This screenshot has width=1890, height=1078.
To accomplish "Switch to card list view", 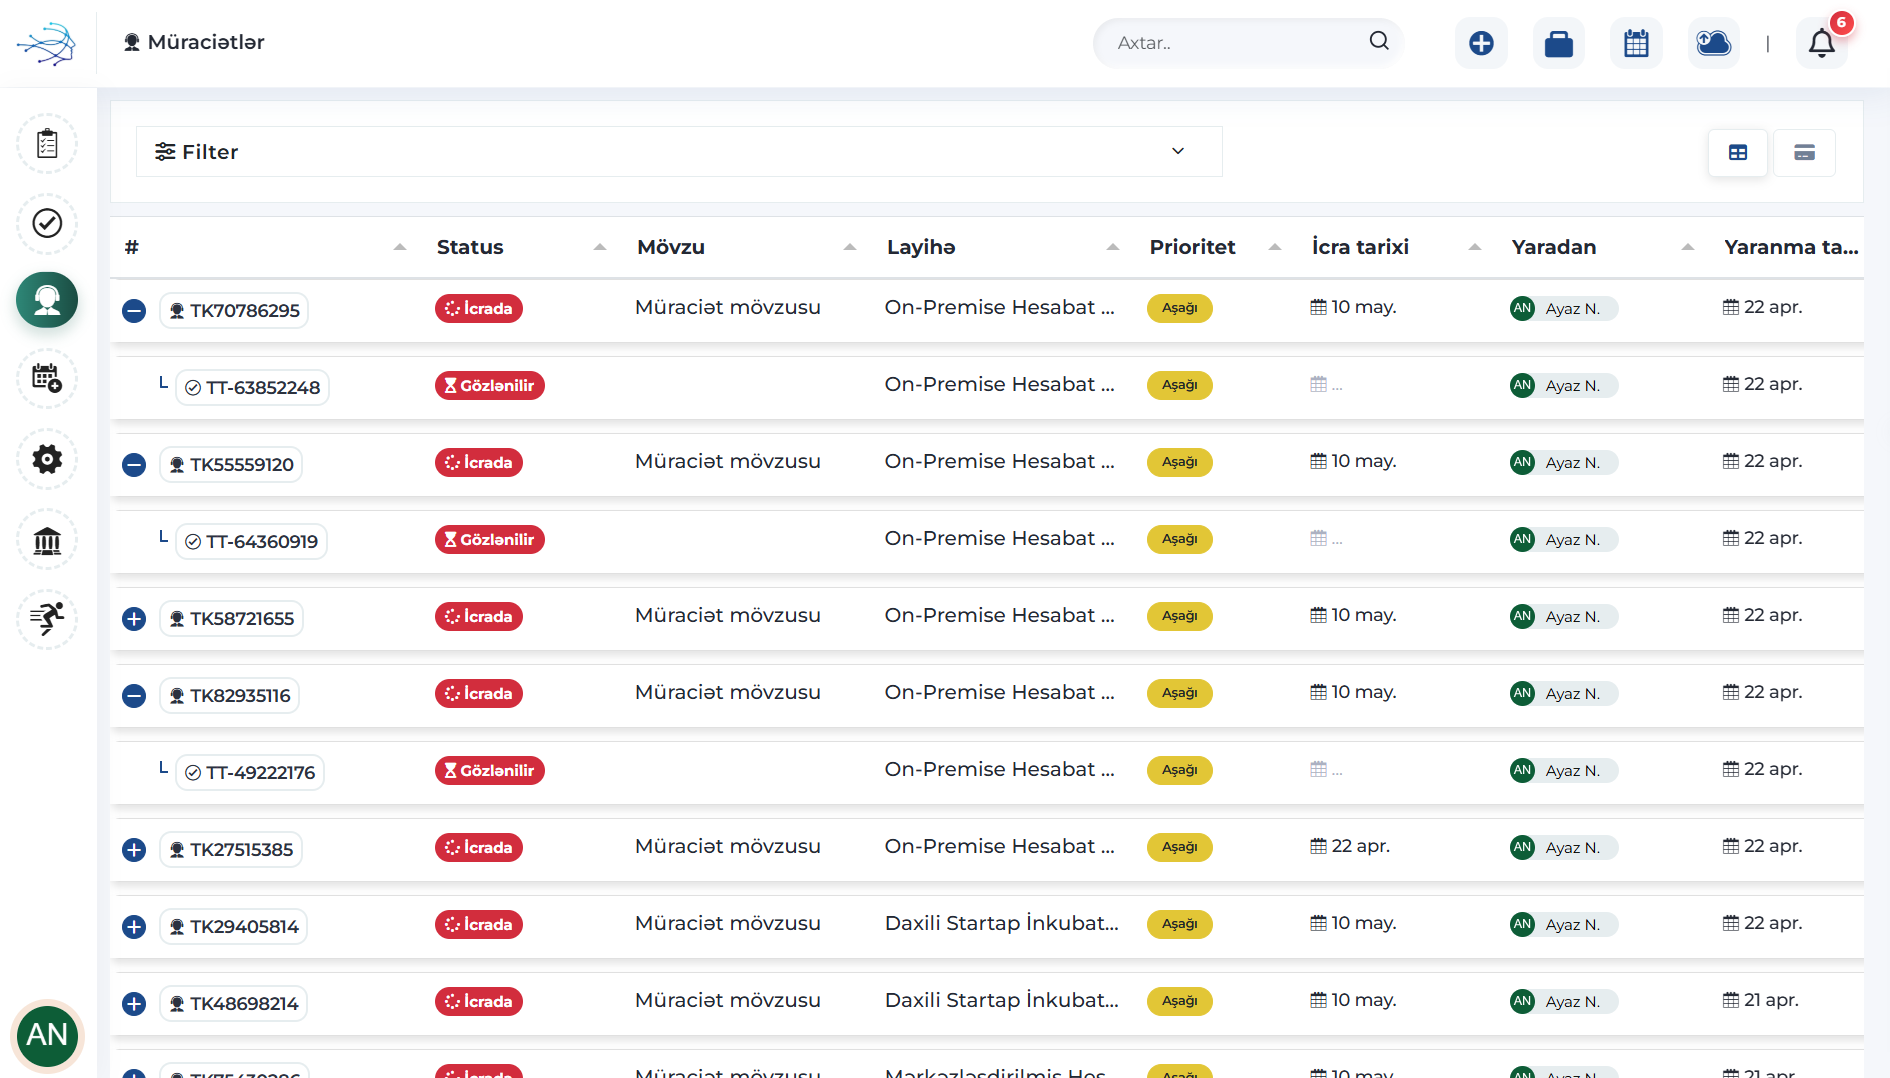I will (1804, 152).
